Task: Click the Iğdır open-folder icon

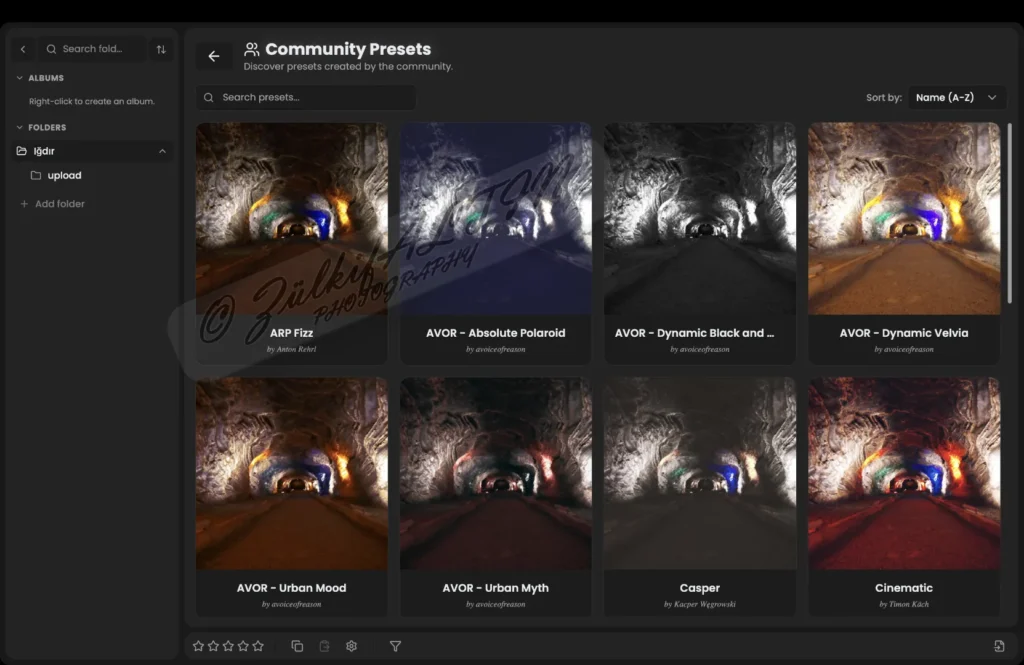Action: (22, 151)
